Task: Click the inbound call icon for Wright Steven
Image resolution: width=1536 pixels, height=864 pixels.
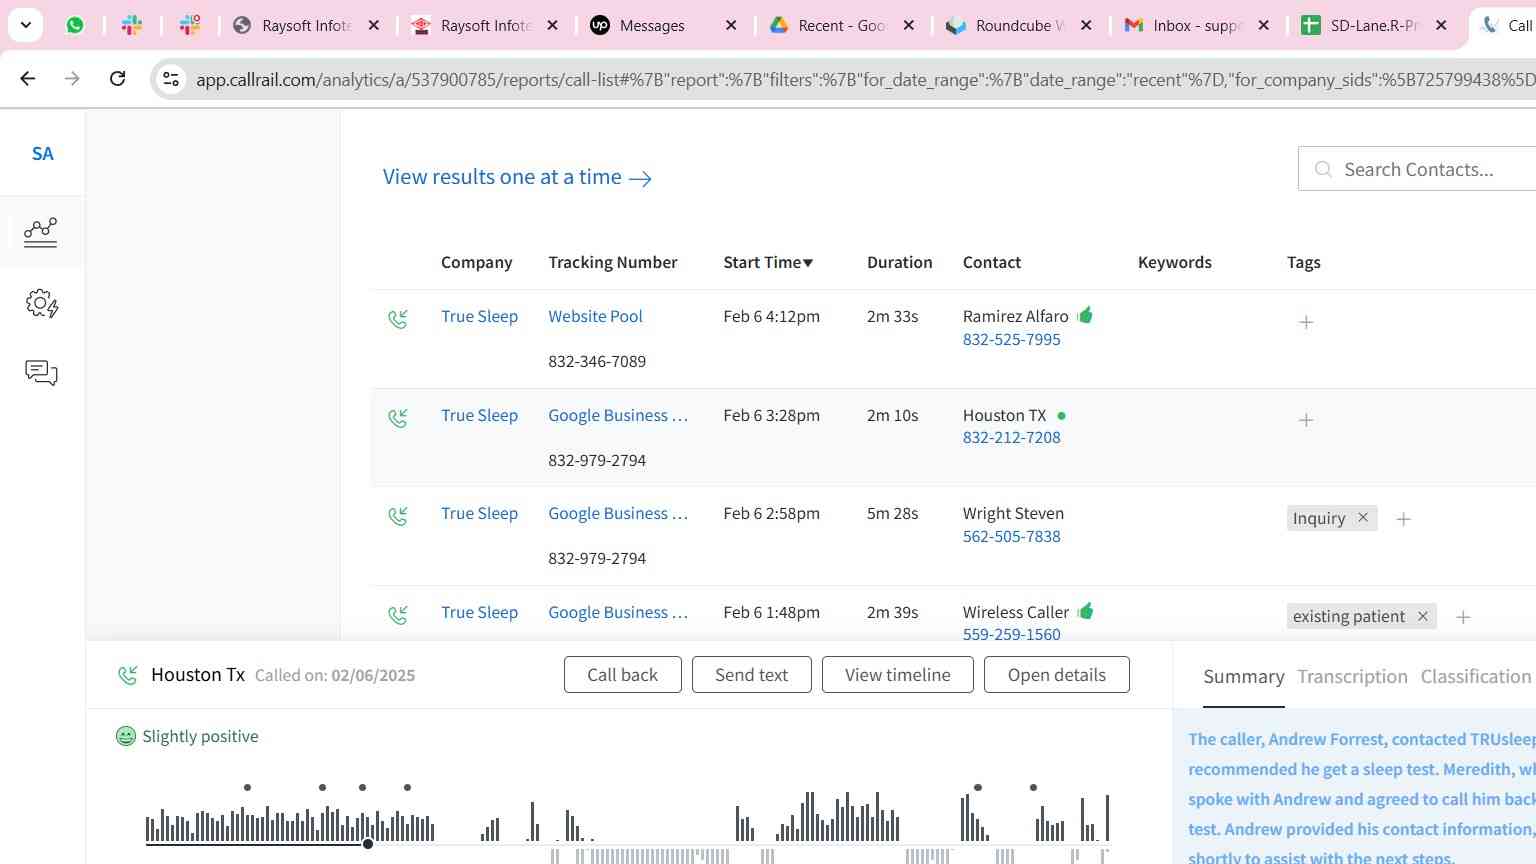Action: coord(398,516)
